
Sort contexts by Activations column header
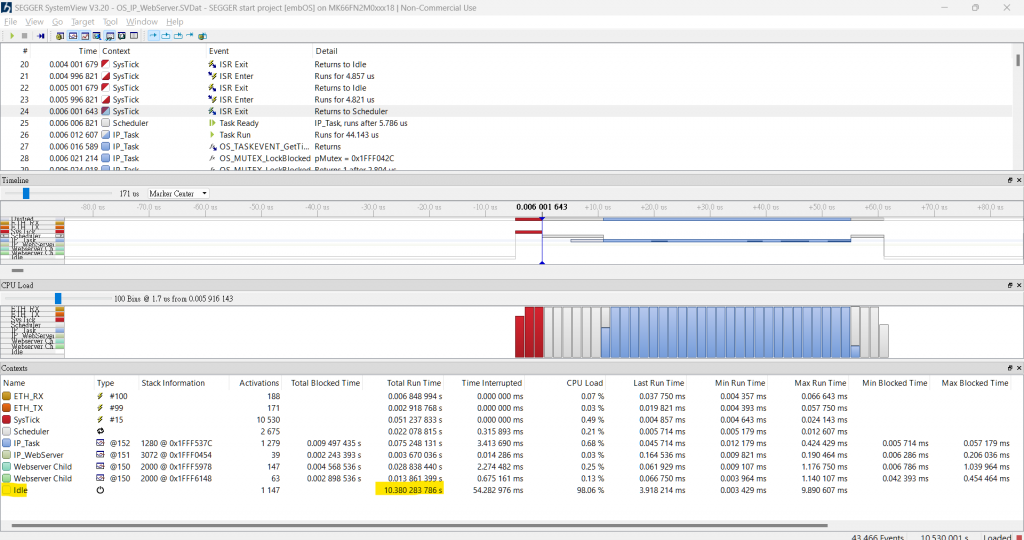(259, 383)
